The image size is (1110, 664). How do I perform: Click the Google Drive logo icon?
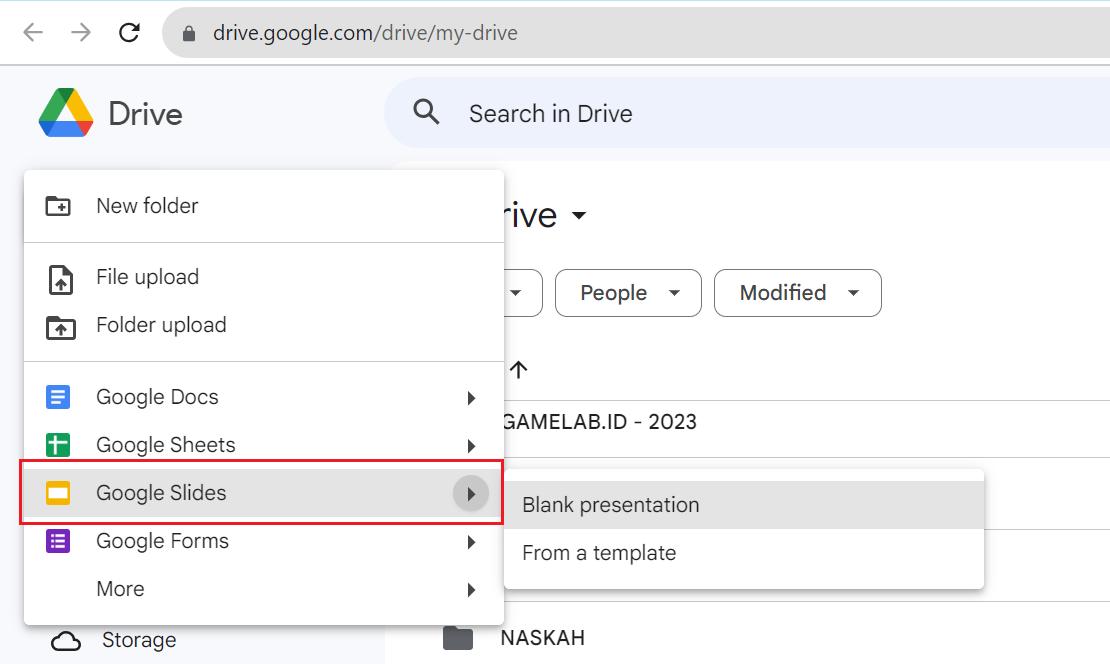tap(64, 113)
